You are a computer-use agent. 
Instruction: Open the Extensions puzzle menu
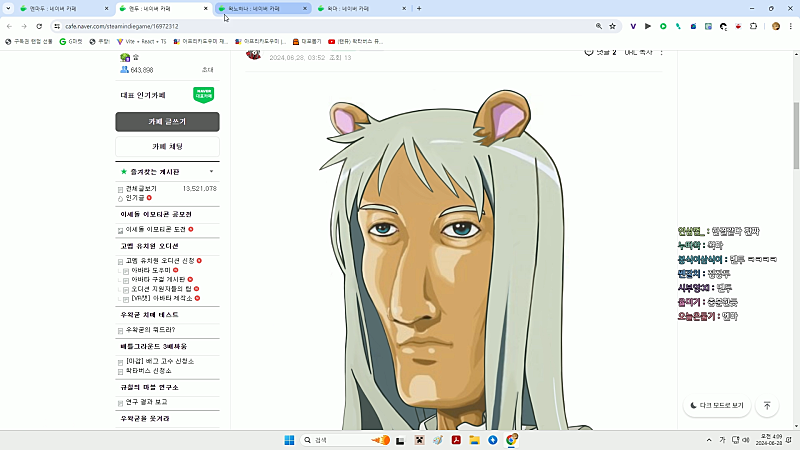[754, 26]
